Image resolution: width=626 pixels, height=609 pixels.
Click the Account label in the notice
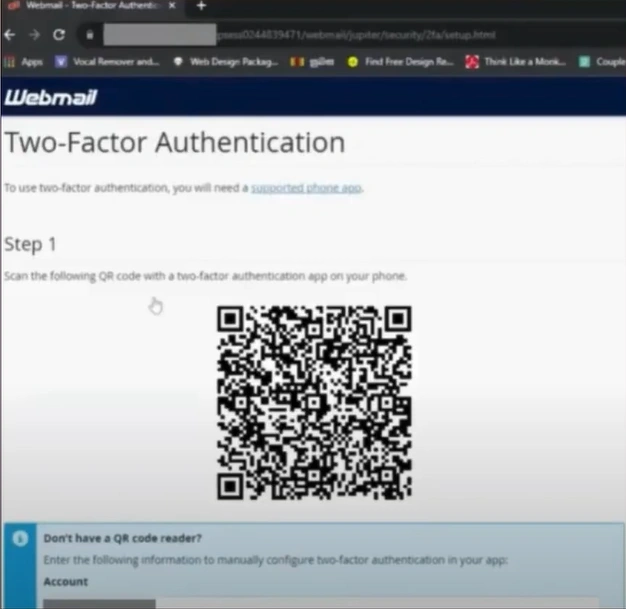[x=66, y=581]
